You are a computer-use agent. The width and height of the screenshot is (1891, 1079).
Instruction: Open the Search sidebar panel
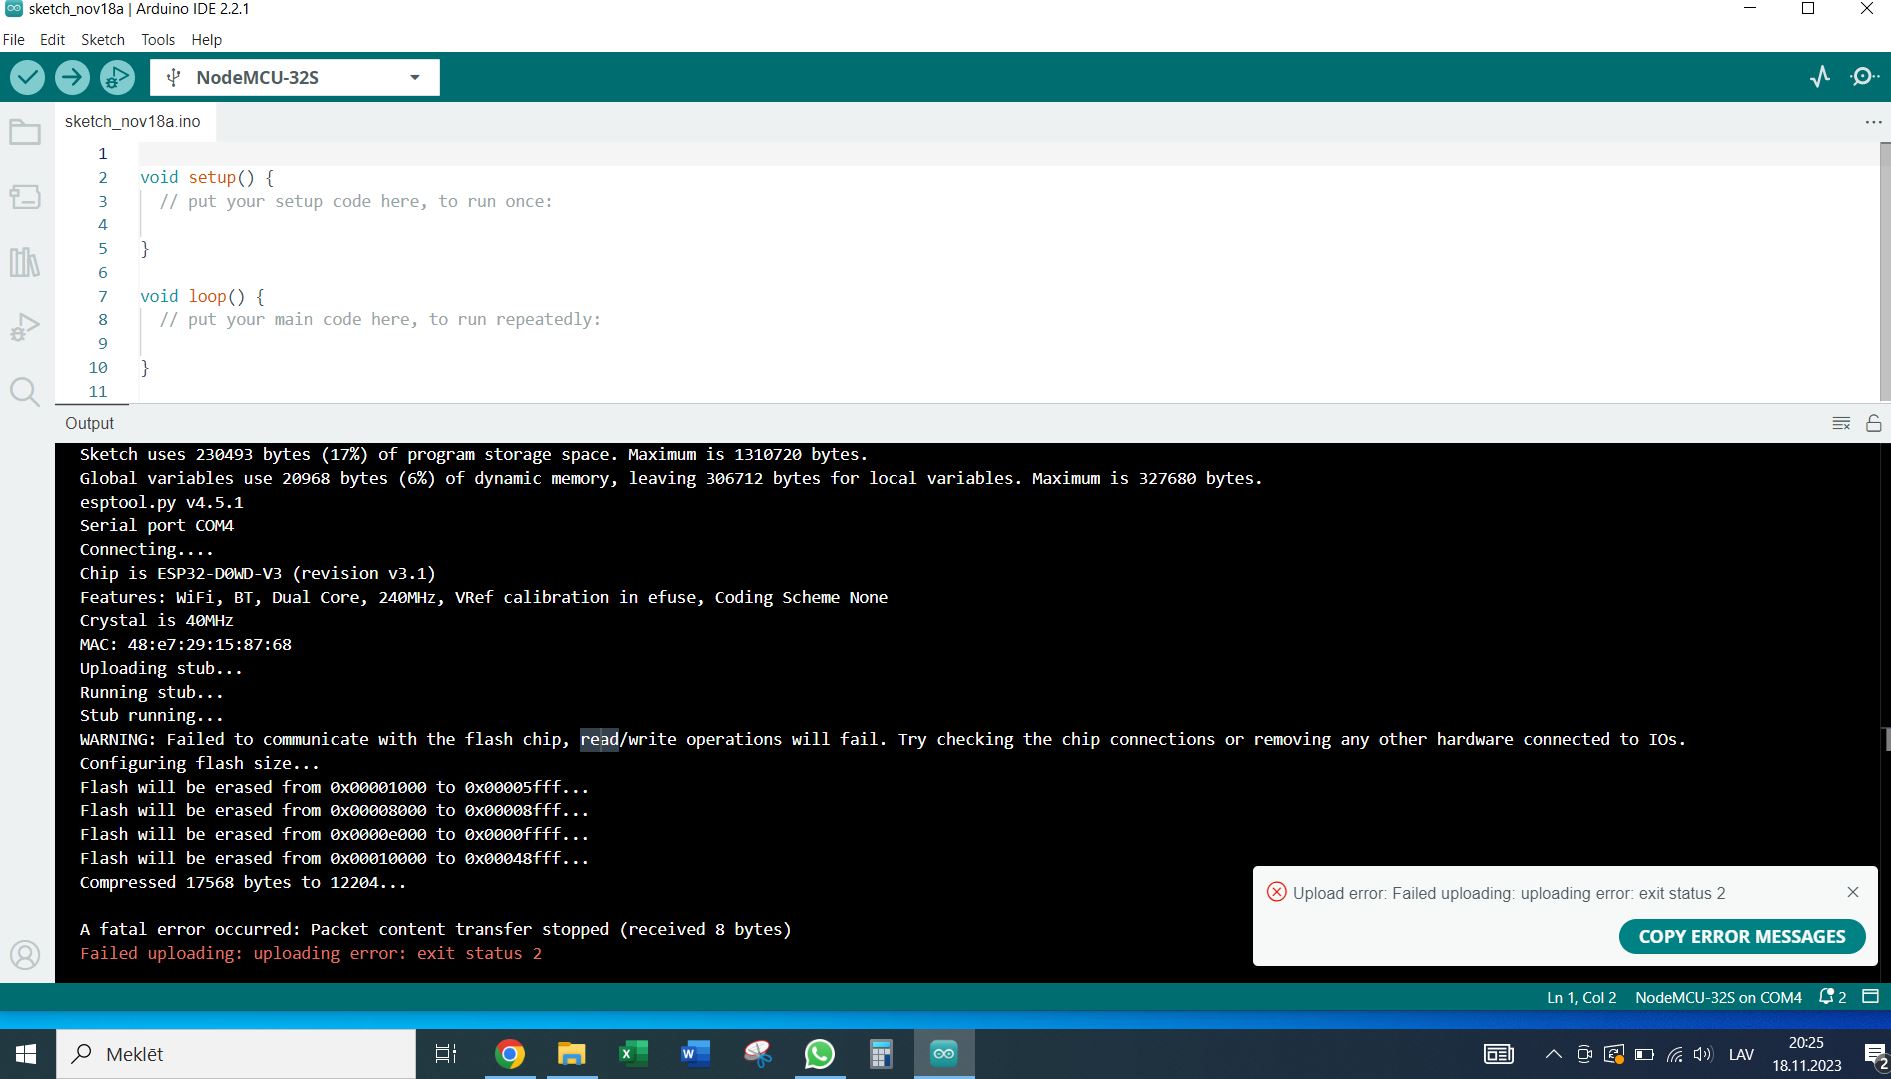tap(25, 391)
